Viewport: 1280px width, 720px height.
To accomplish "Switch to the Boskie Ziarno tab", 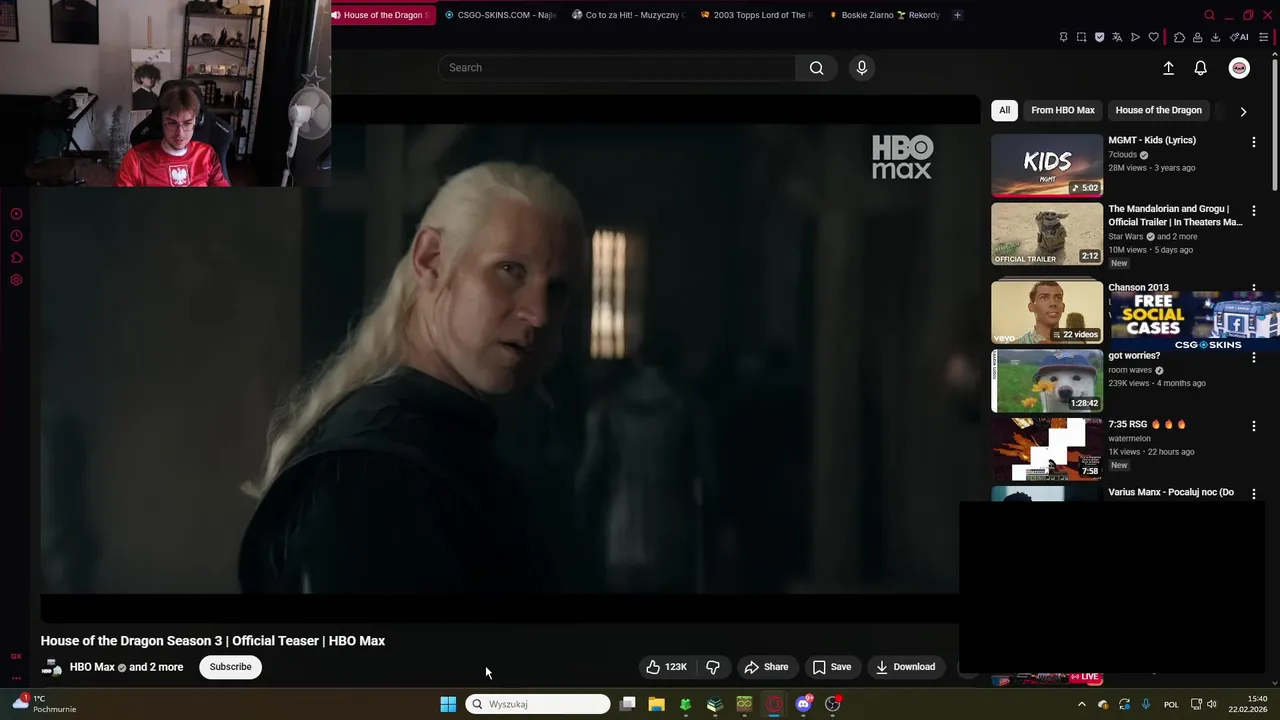I will pyautogui.click(x=884, y=15).
